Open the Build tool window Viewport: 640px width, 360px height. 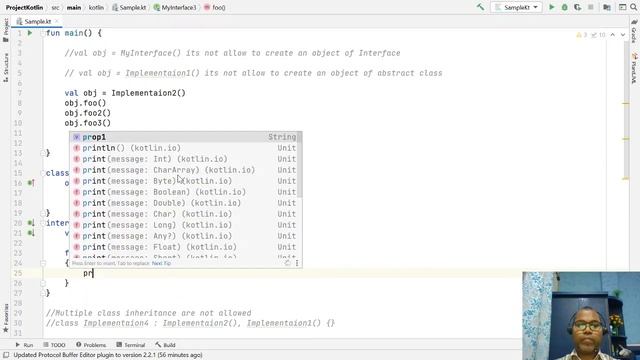pos(165,345)
